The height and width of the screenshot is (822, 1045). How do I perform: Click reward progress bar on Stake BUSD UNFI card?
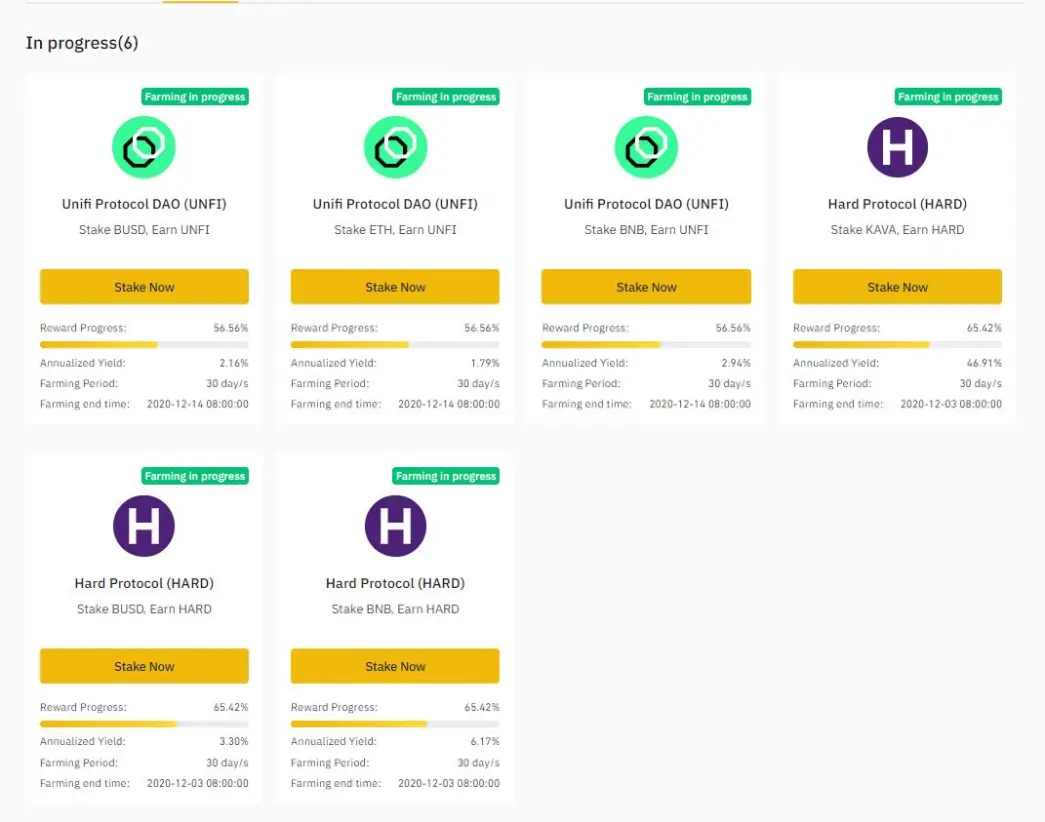pos(144,345)
